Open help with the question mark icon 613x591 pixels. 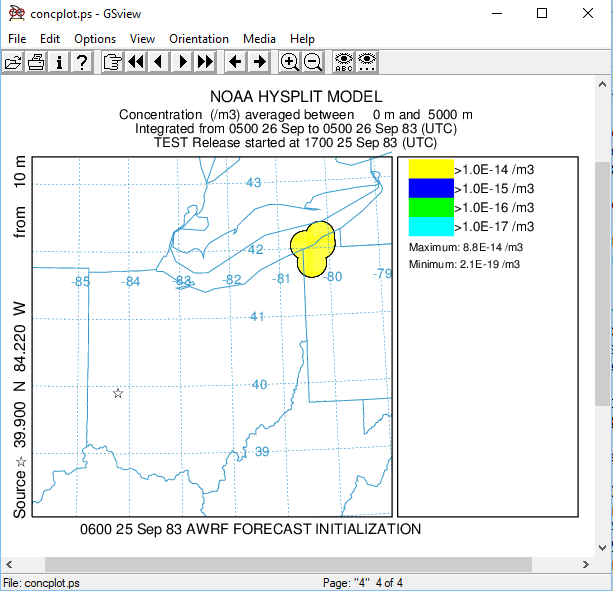[82, 62]
